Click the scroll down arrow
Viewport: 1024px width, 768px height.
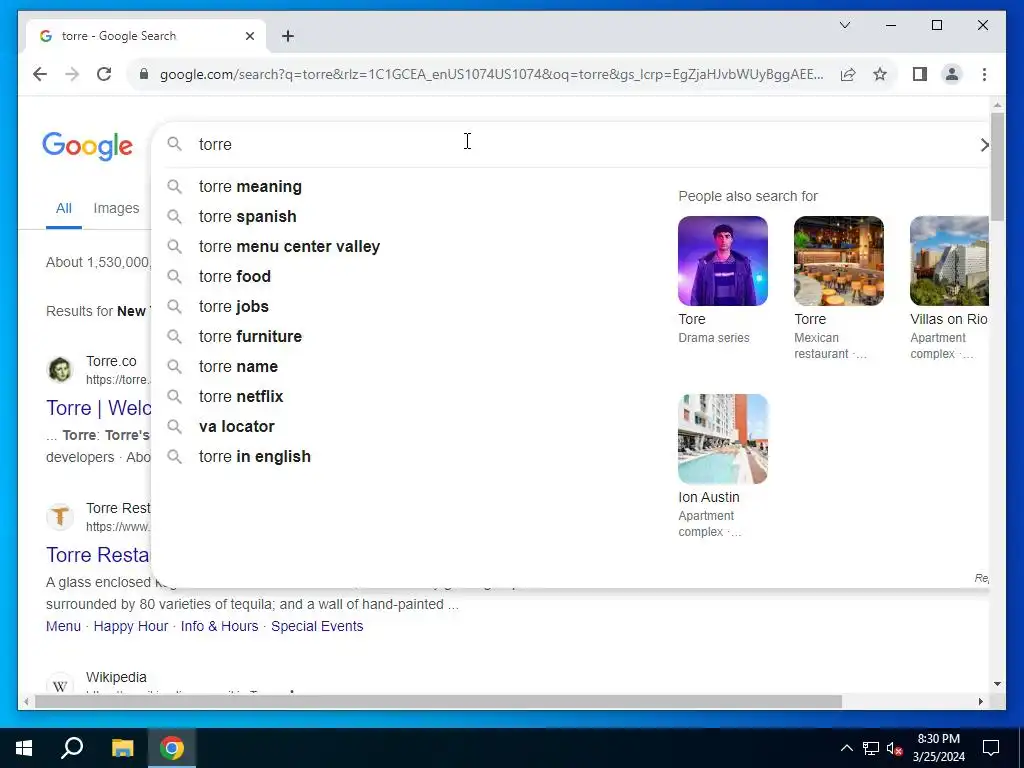[x=997, y=684]
